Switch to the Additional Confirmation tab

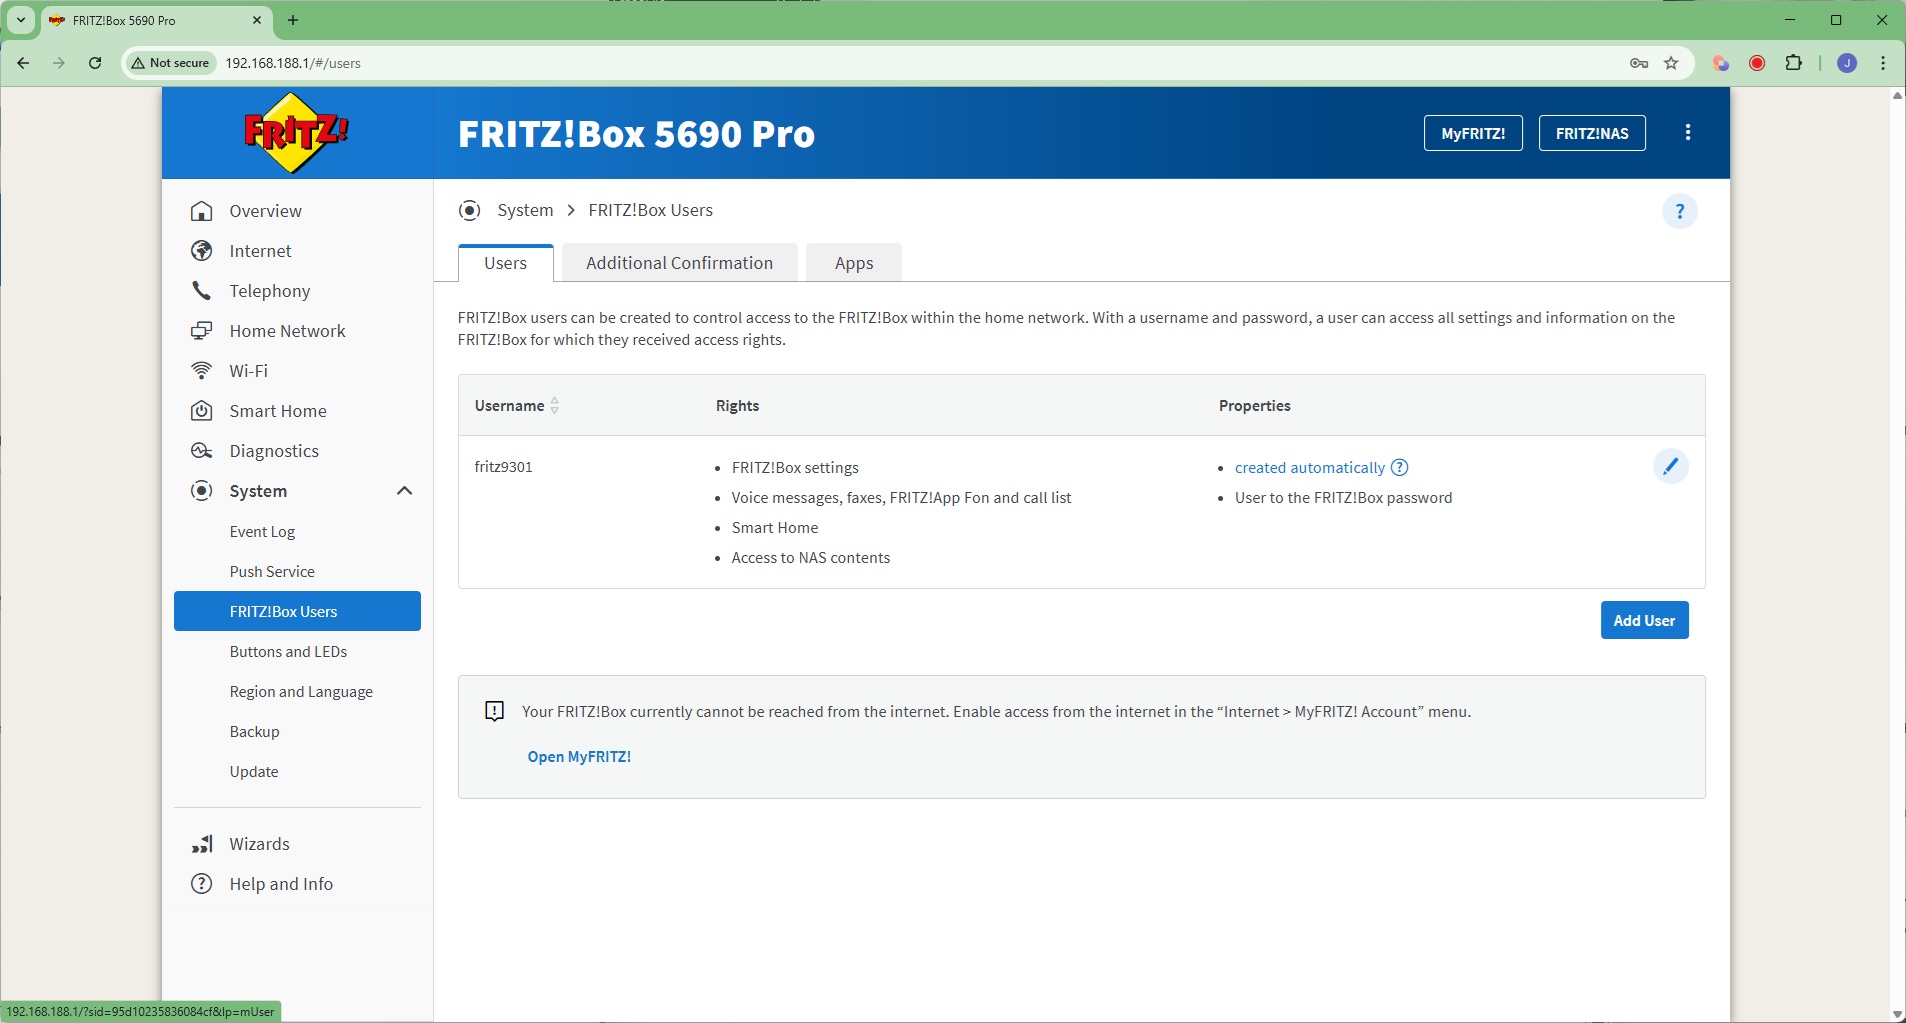click(x=680, y=263)
